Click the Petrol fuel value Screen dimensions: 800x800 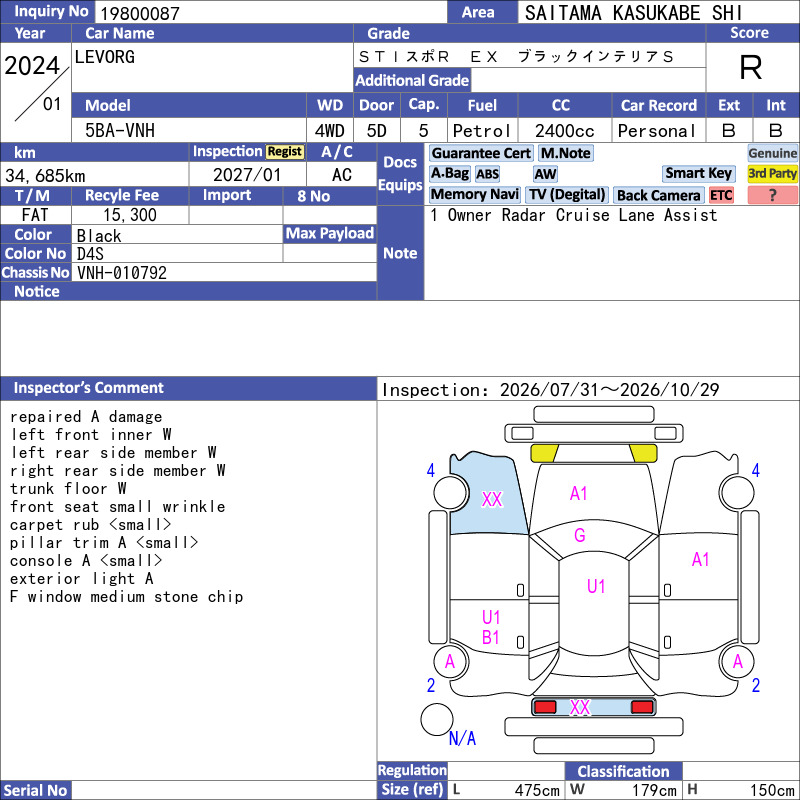tap(482, 131)
